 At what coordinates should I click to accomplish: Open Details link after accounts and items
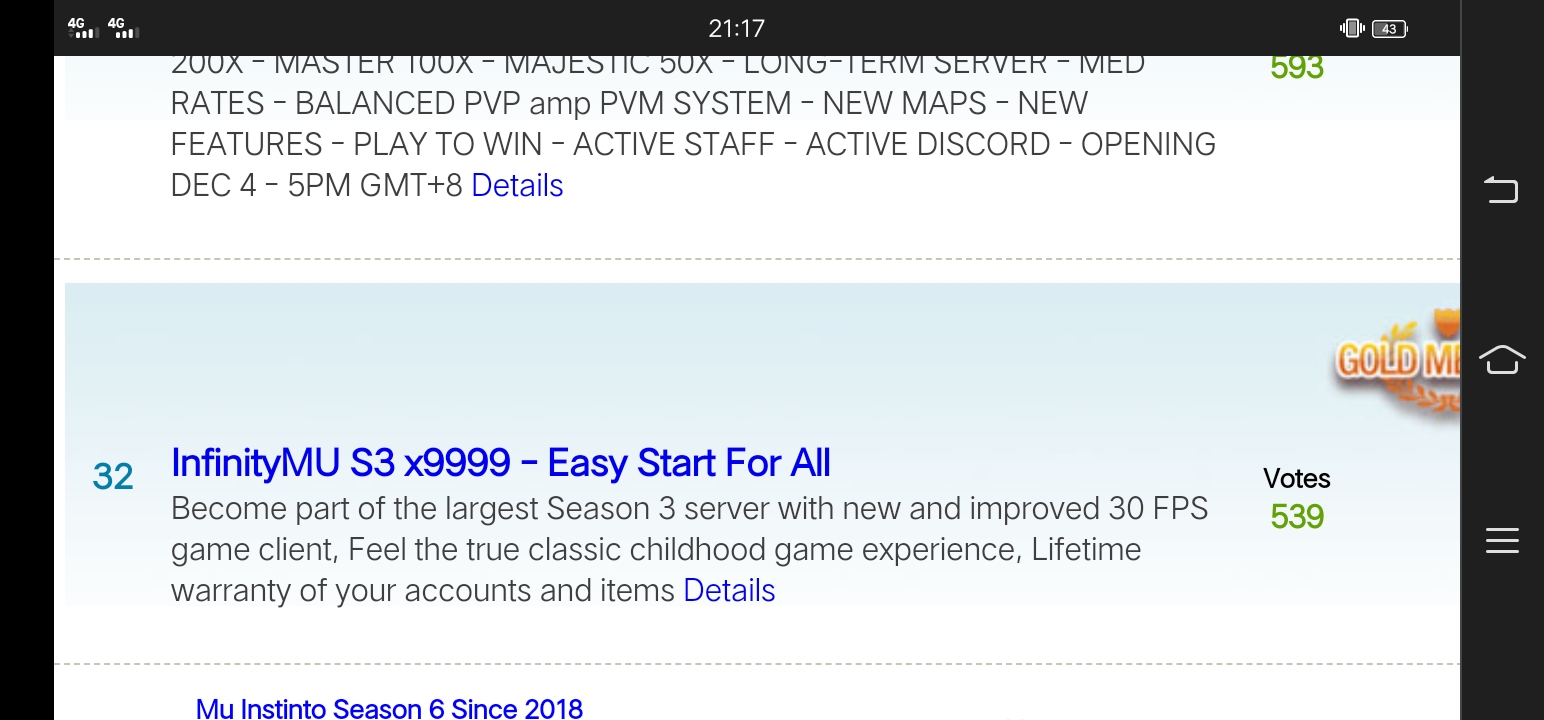(729, 590)
